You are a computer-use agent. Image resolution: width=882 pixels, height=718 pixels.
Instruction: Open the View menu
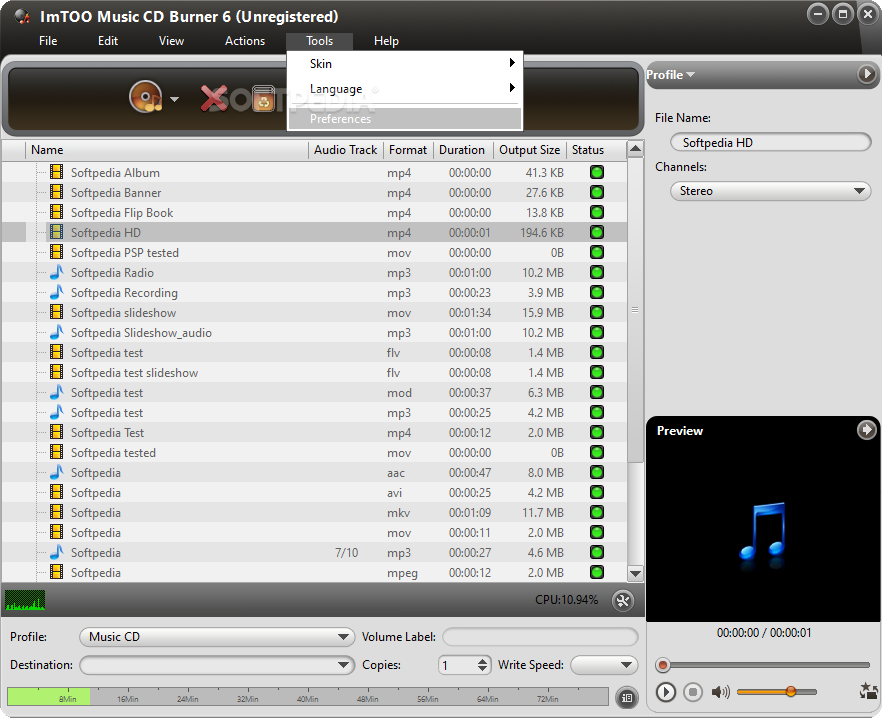171,41
